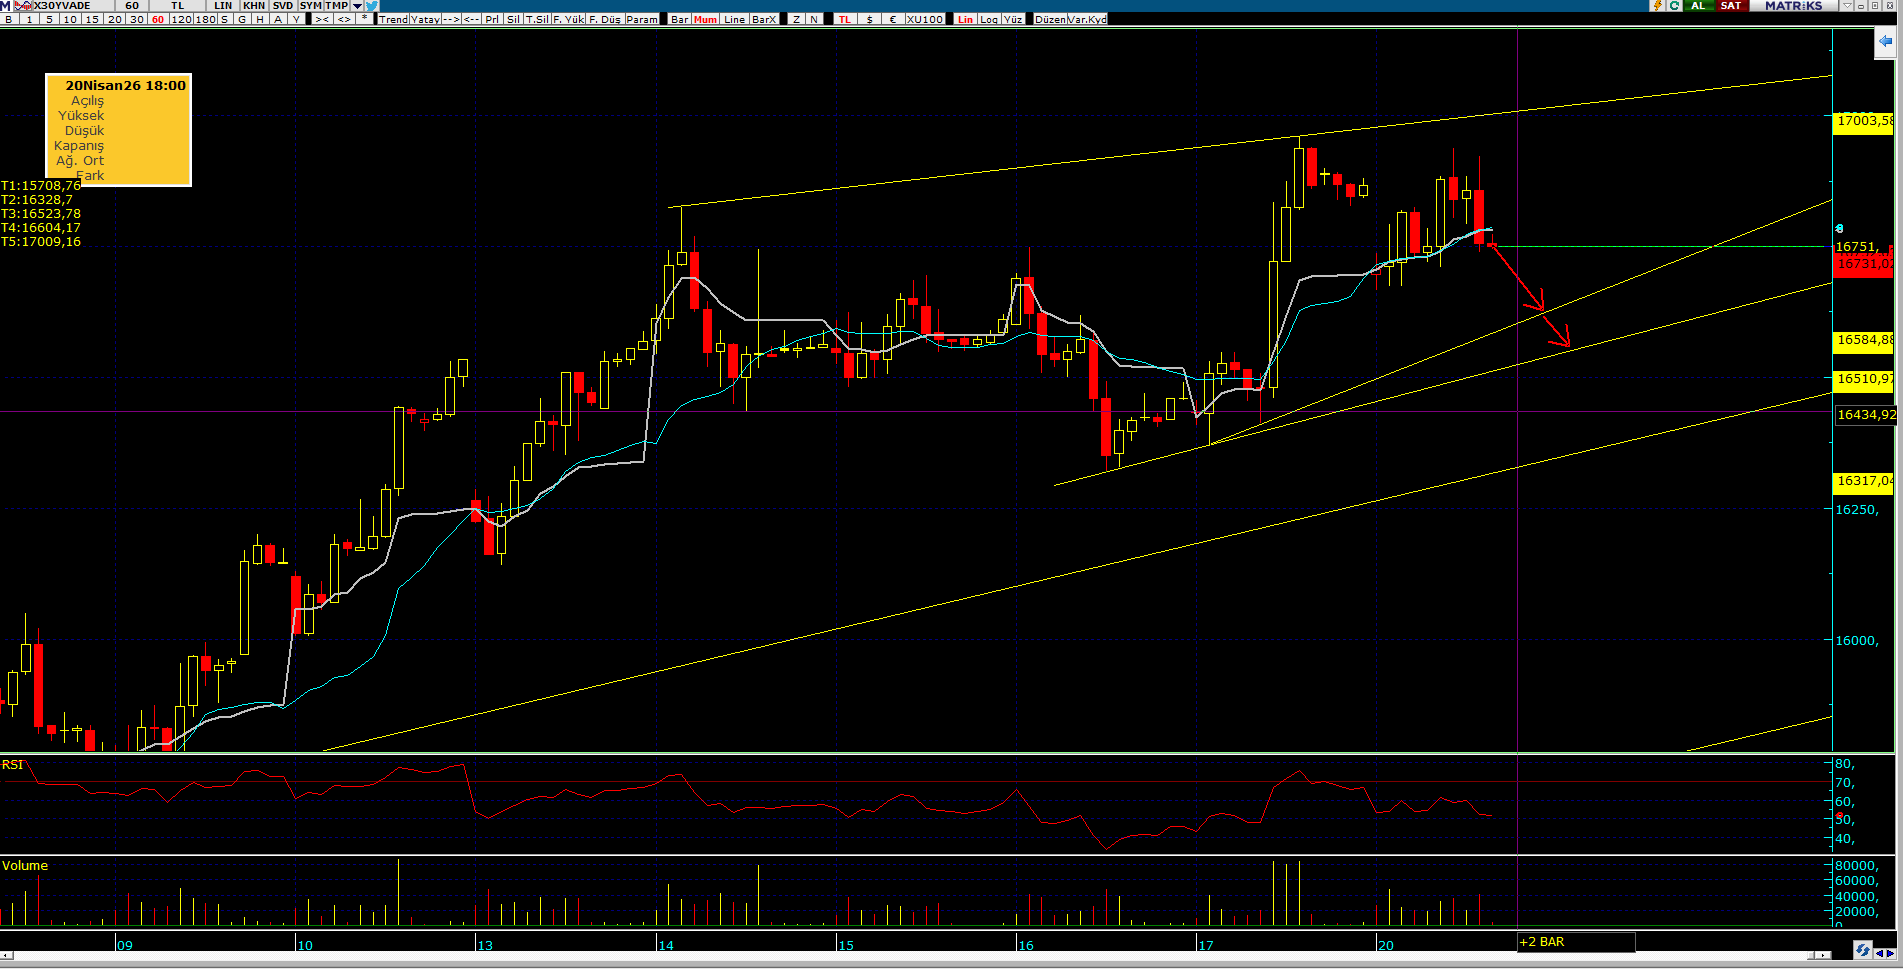The image size is (1903, 969).
Task: Click the Twitter bird icon
Action: (x=372, y=6)
